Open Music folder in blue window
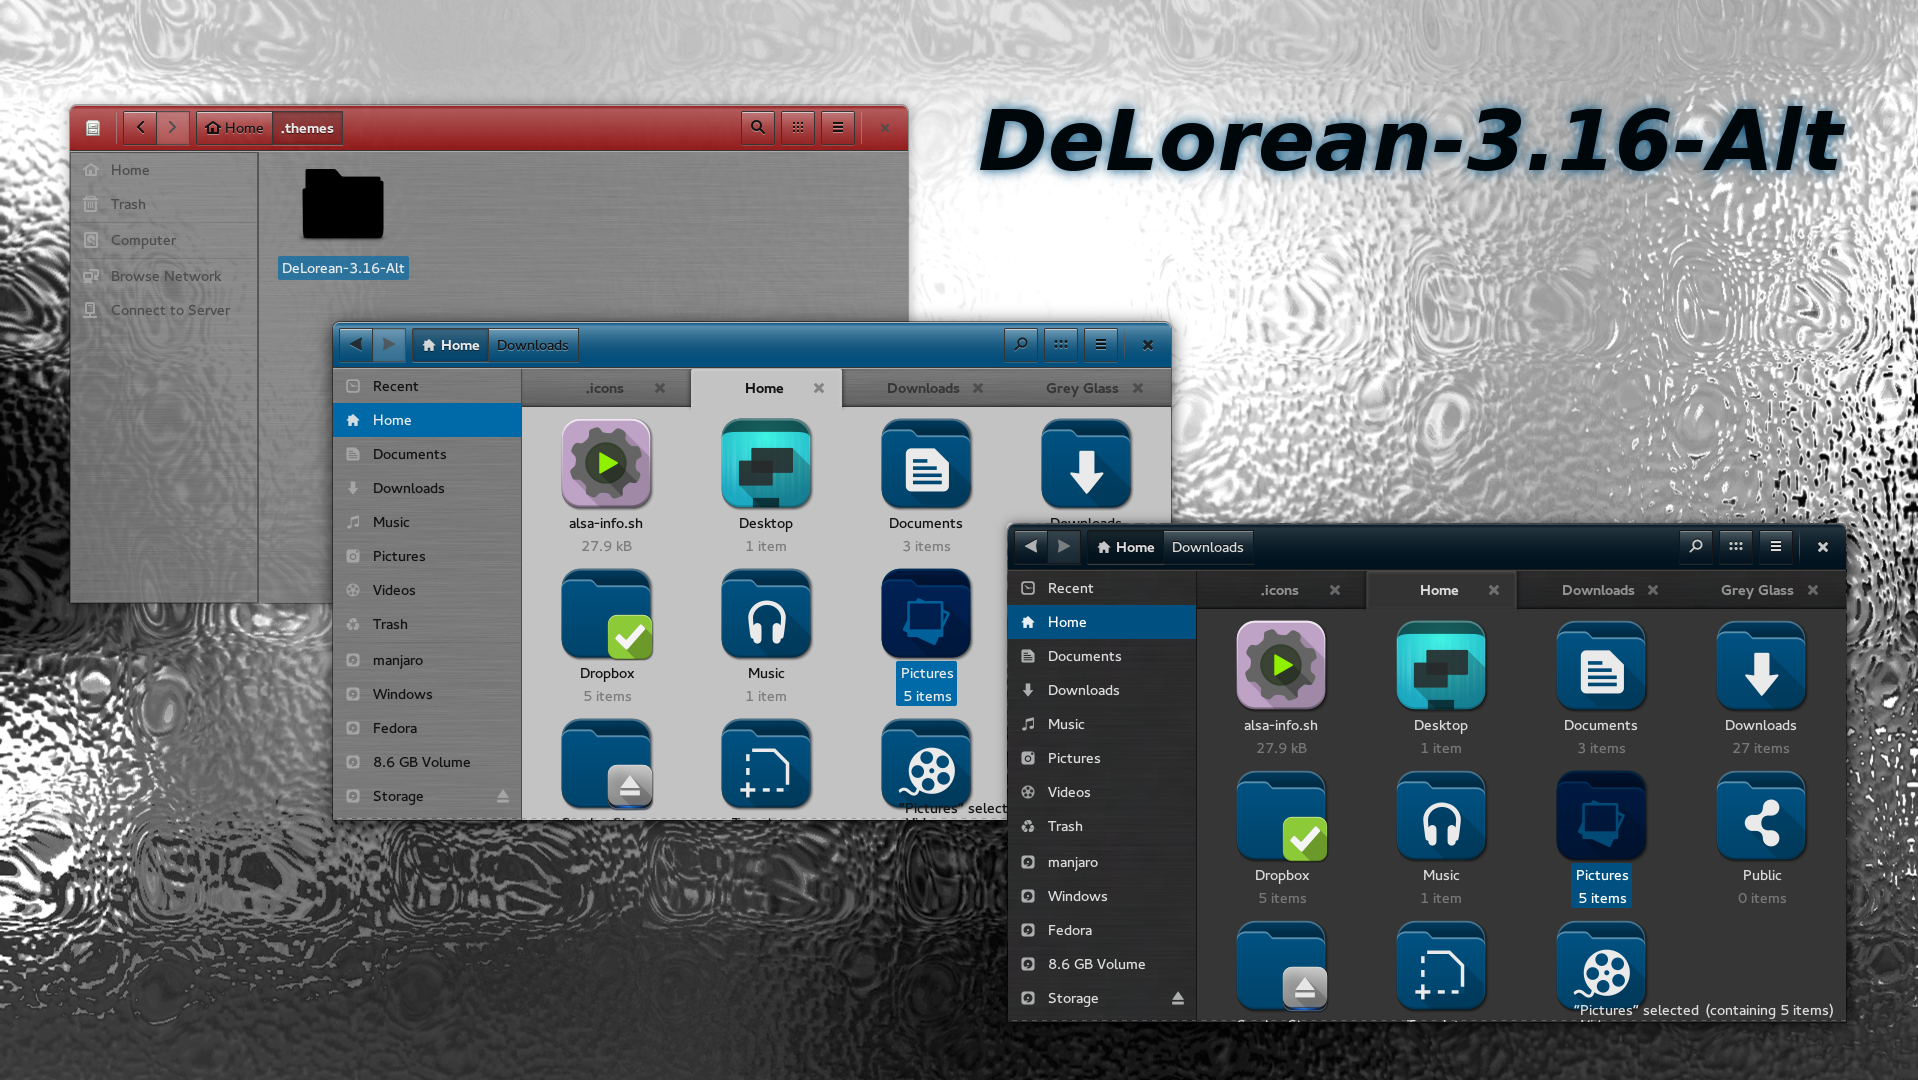Viewport: 1918px width, 1080px height. click(x=766, y=614)
